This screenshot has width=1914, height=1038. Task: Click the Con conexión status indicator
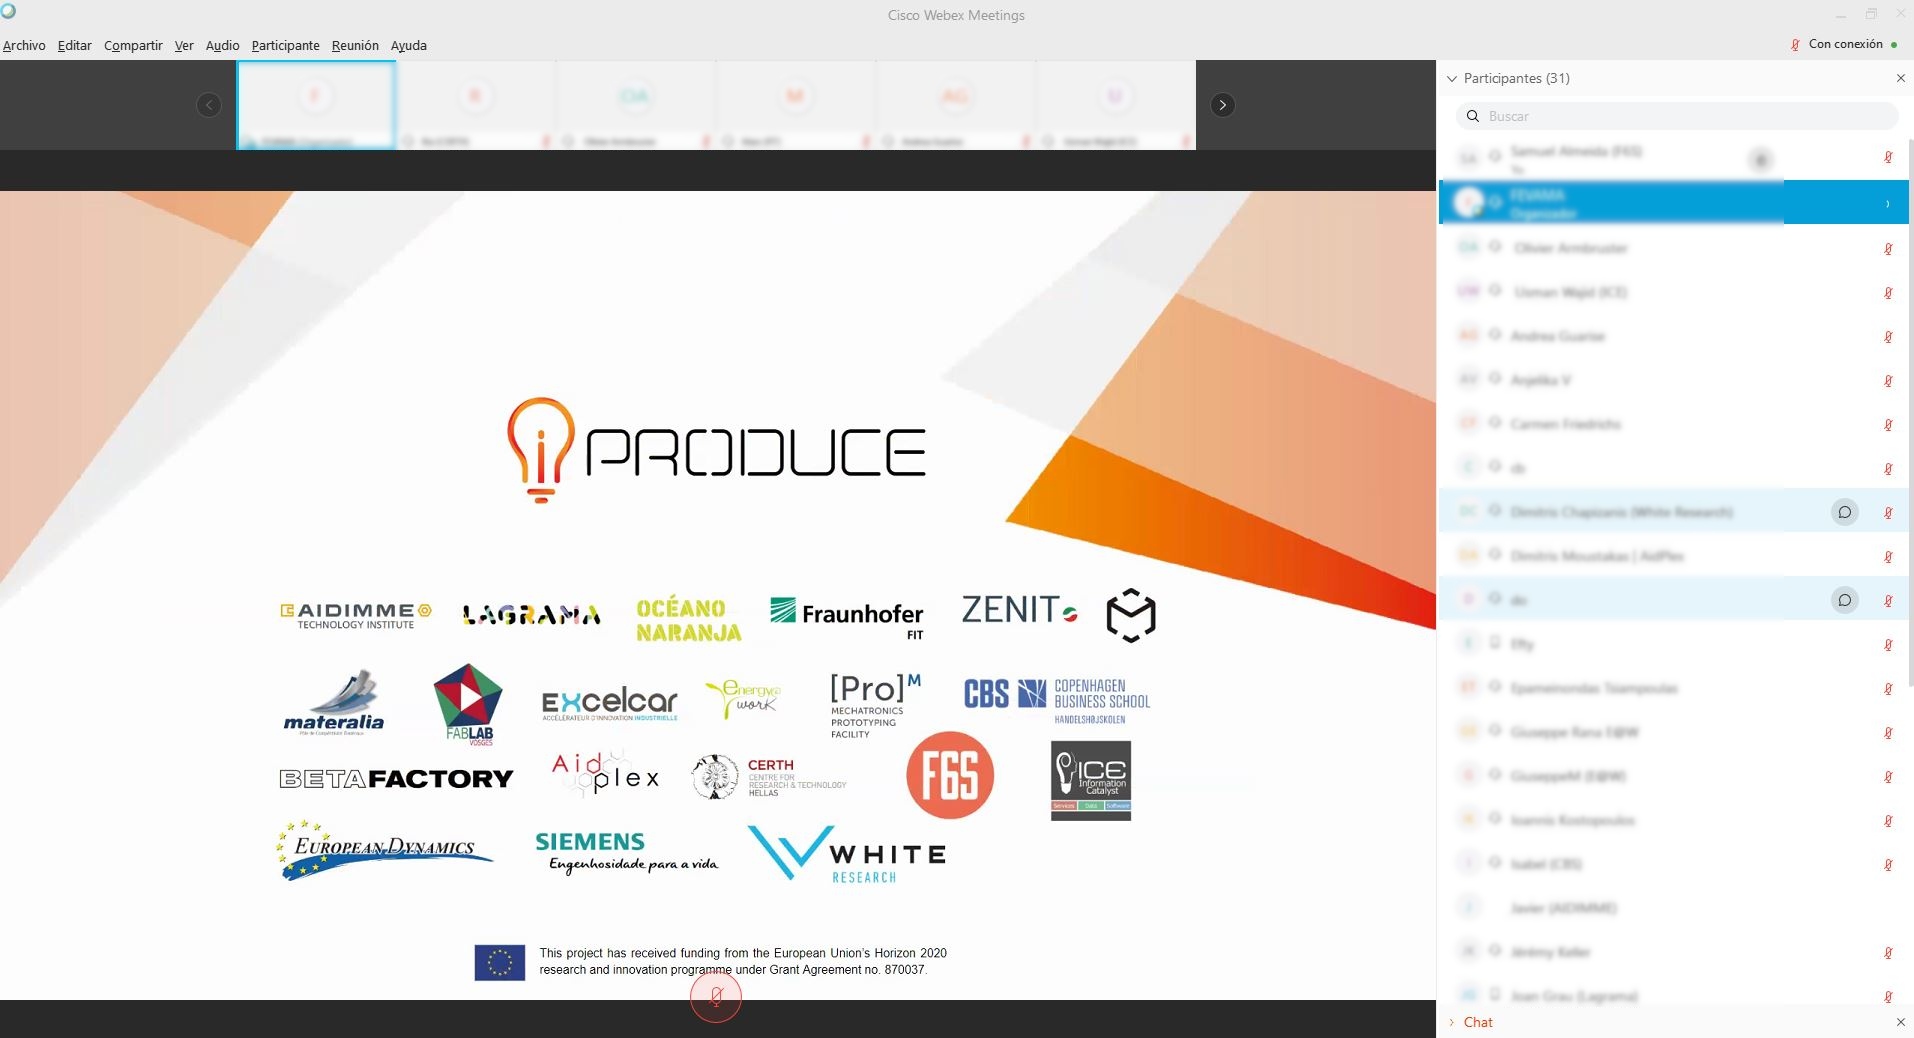pos(1844,44)
